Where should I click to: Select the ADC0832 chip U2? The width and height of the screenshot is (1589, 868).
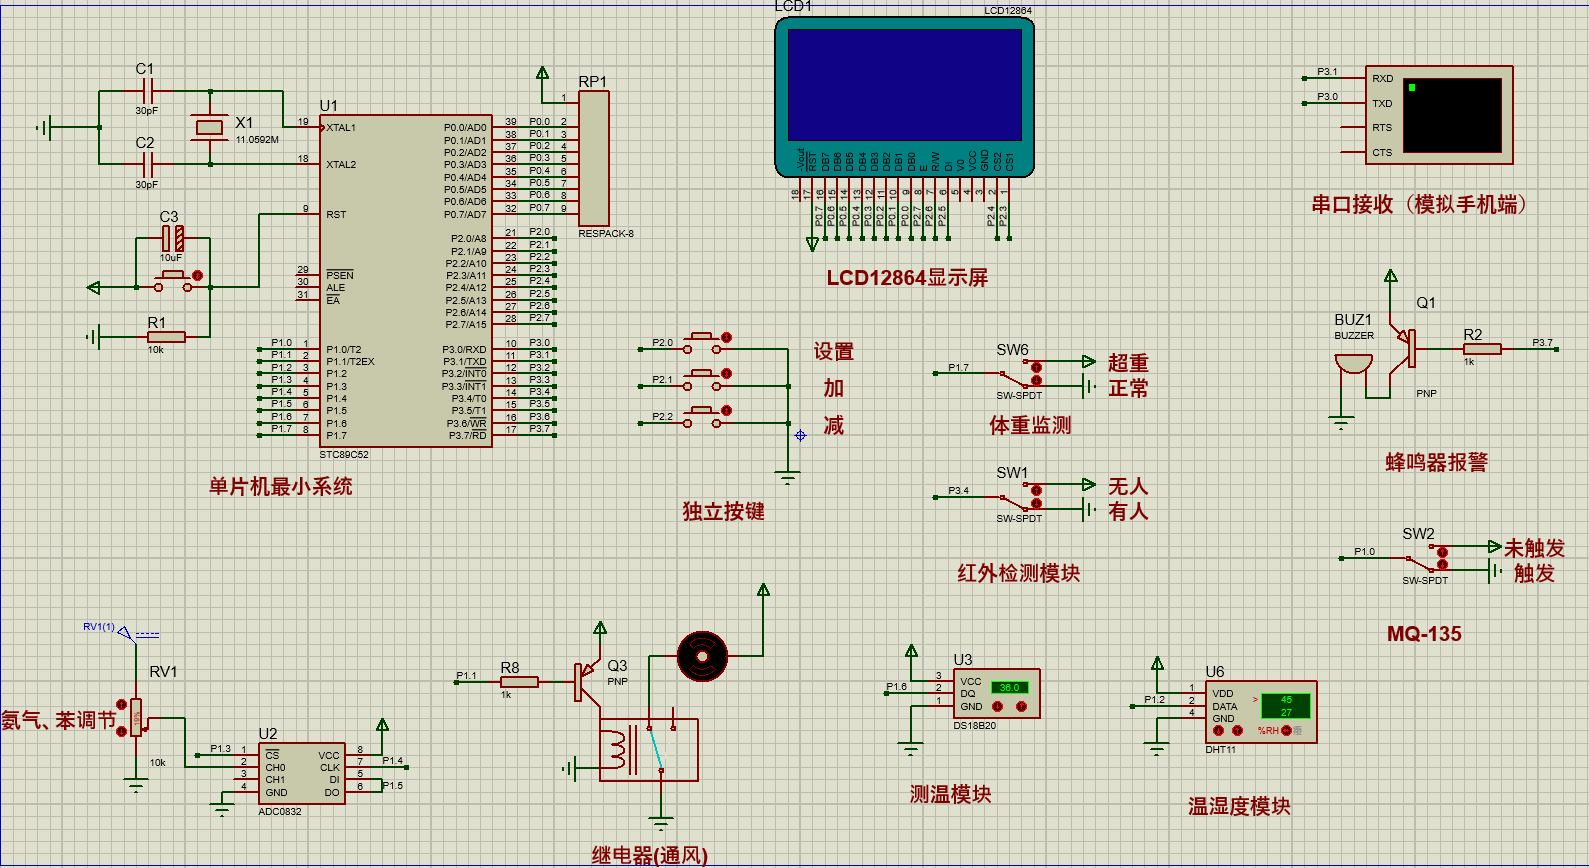click(301, 772)
